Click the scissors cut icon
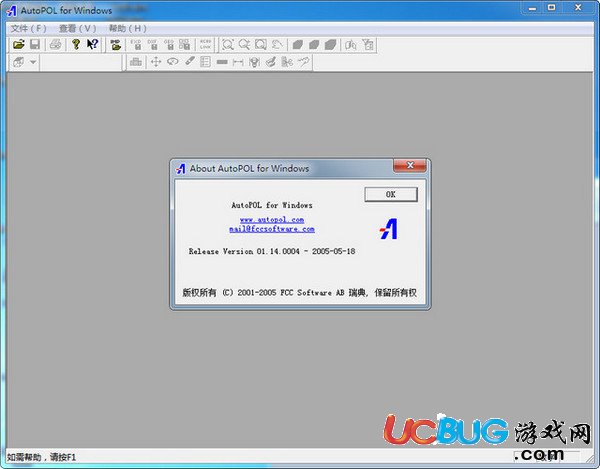 point(287,62)
